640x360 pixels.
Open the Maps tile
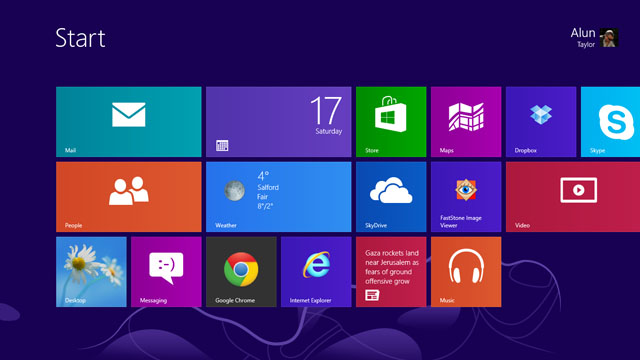[x=466, y=122]
